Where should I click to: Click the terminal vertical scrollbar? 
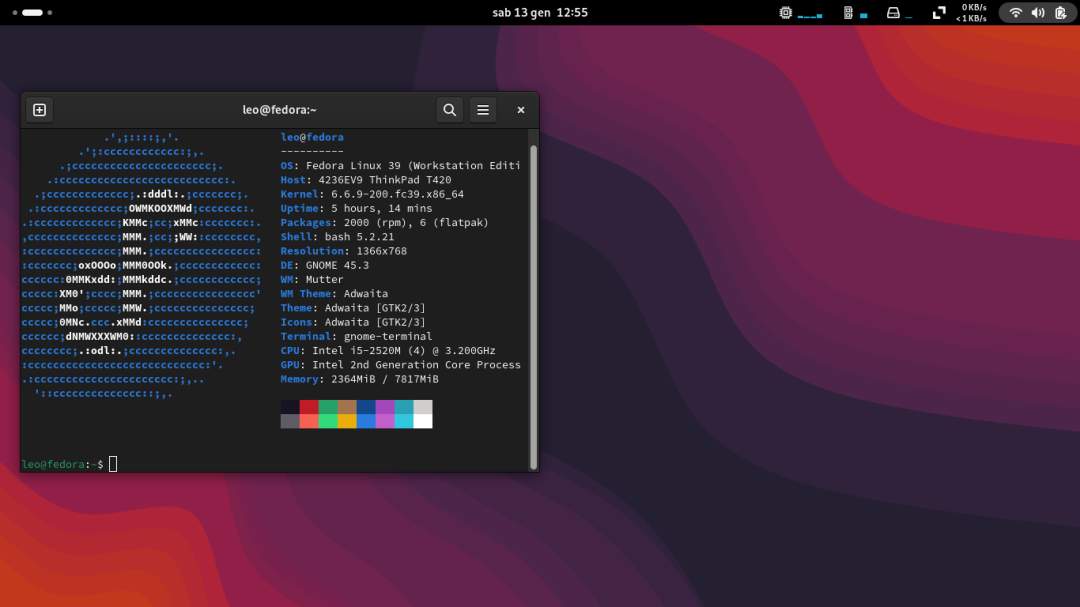[x=533, y=307]
